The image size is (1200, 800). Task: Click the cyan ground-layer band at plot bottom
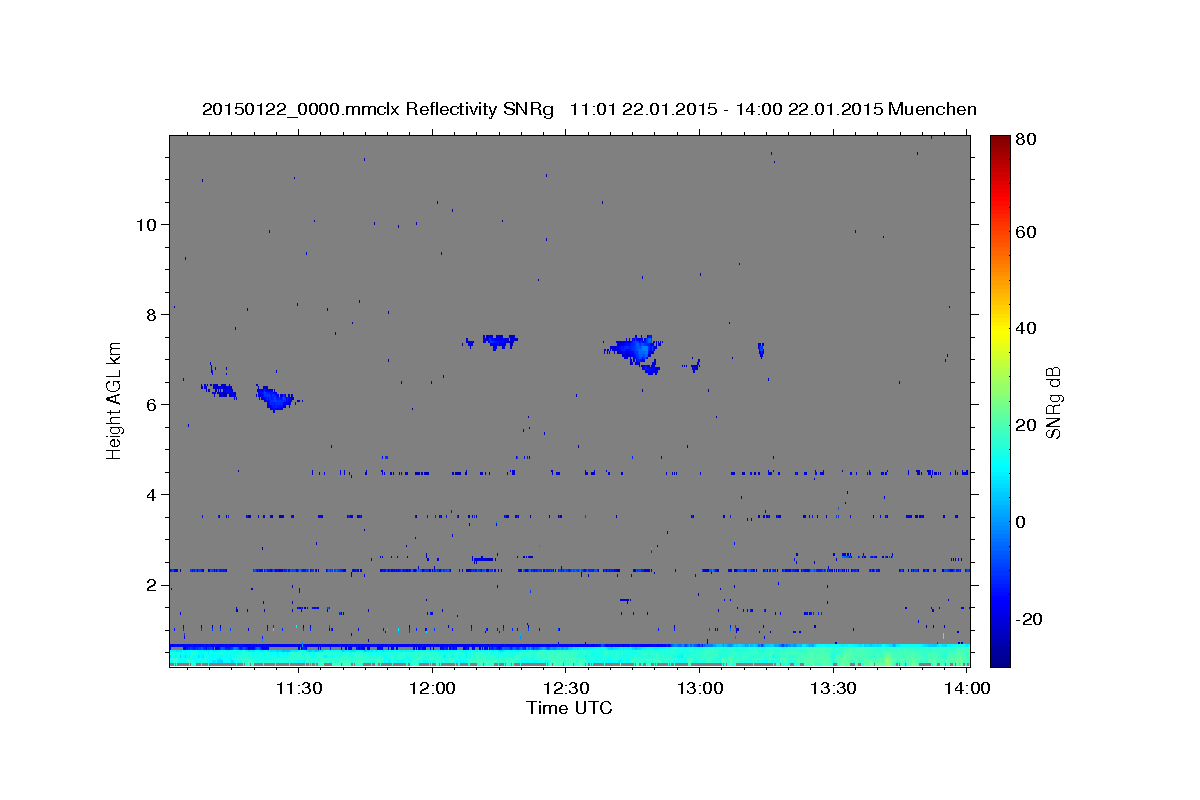point(569,656)
